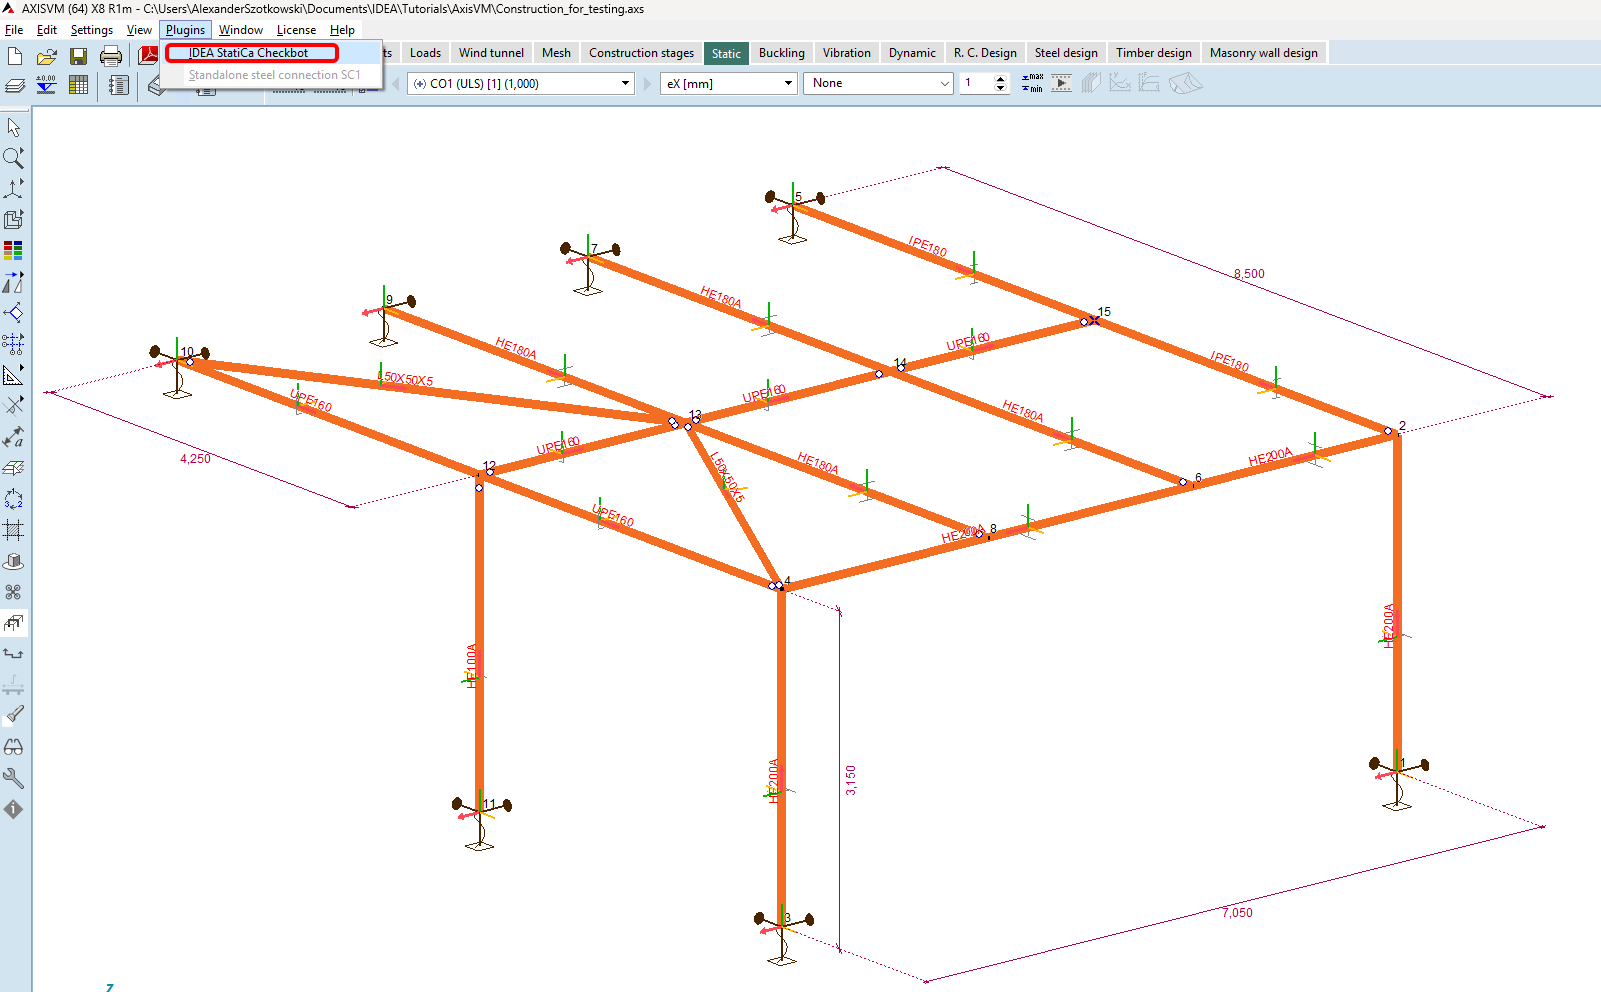Switch to the Mesh tab
This screenshot has height=992, width=1601.
(556, 53)
